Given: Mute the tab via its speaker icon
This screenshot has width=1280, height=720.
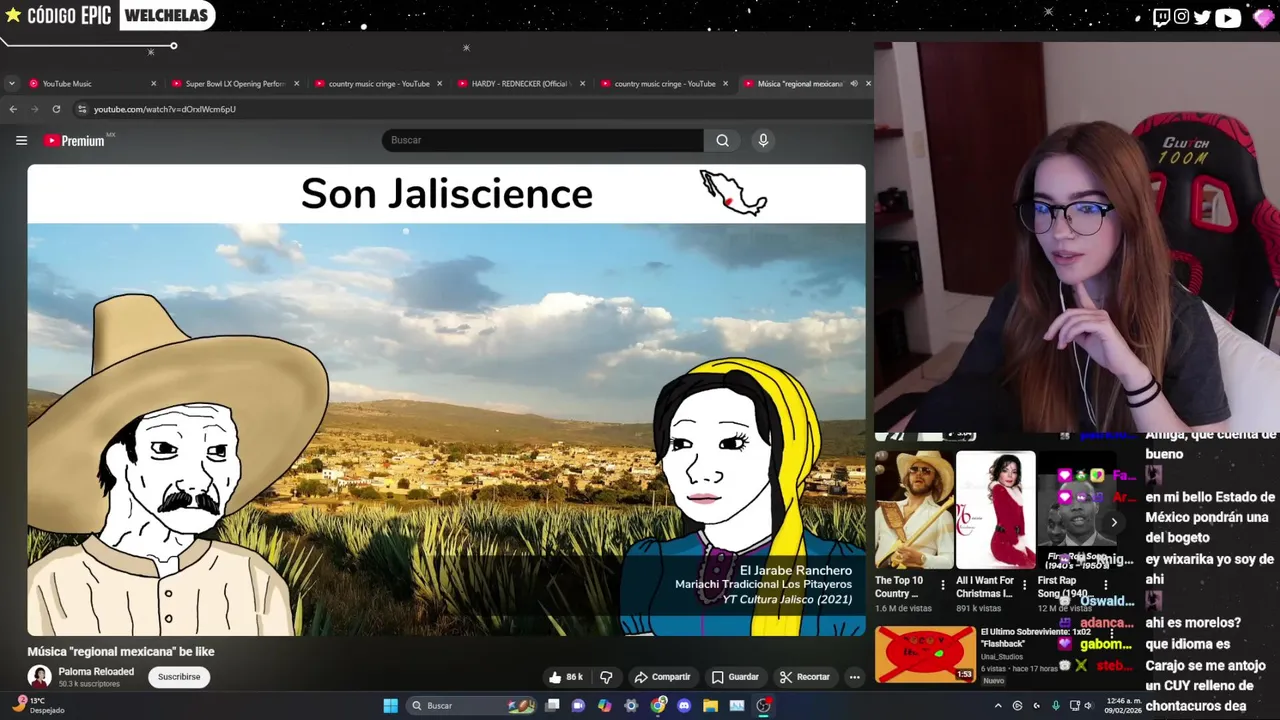Looking at the screenshot, I should 854,84.
